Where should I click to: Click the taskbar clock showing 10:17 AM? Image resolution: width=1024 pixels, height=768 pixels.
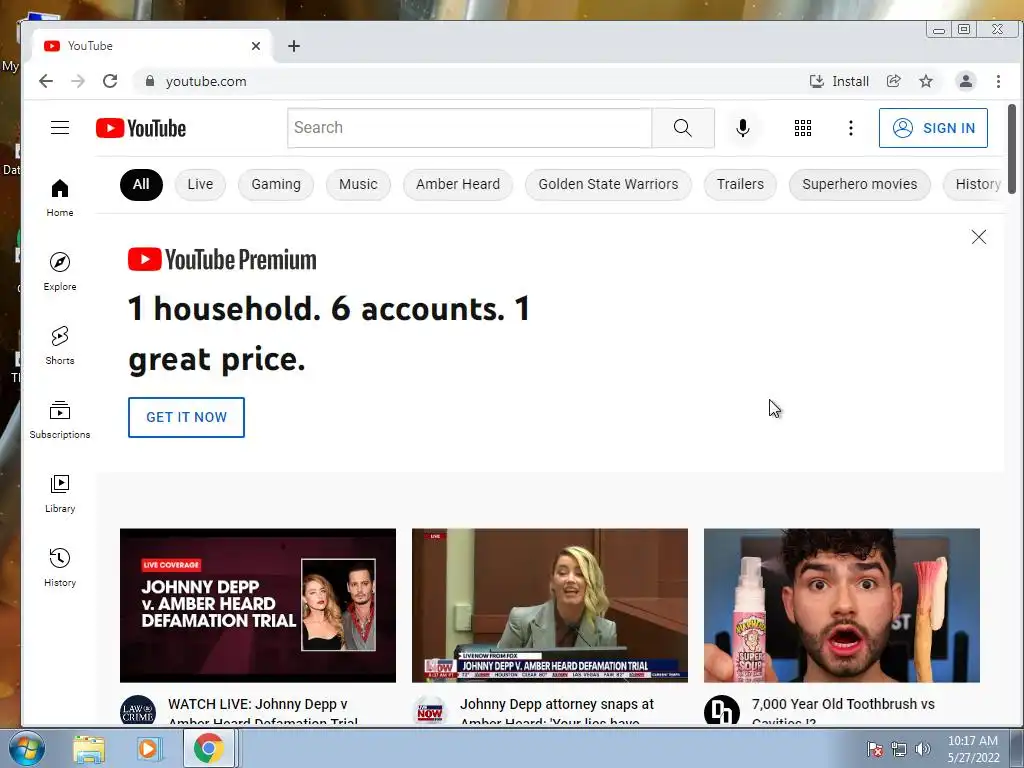point(973,749)
